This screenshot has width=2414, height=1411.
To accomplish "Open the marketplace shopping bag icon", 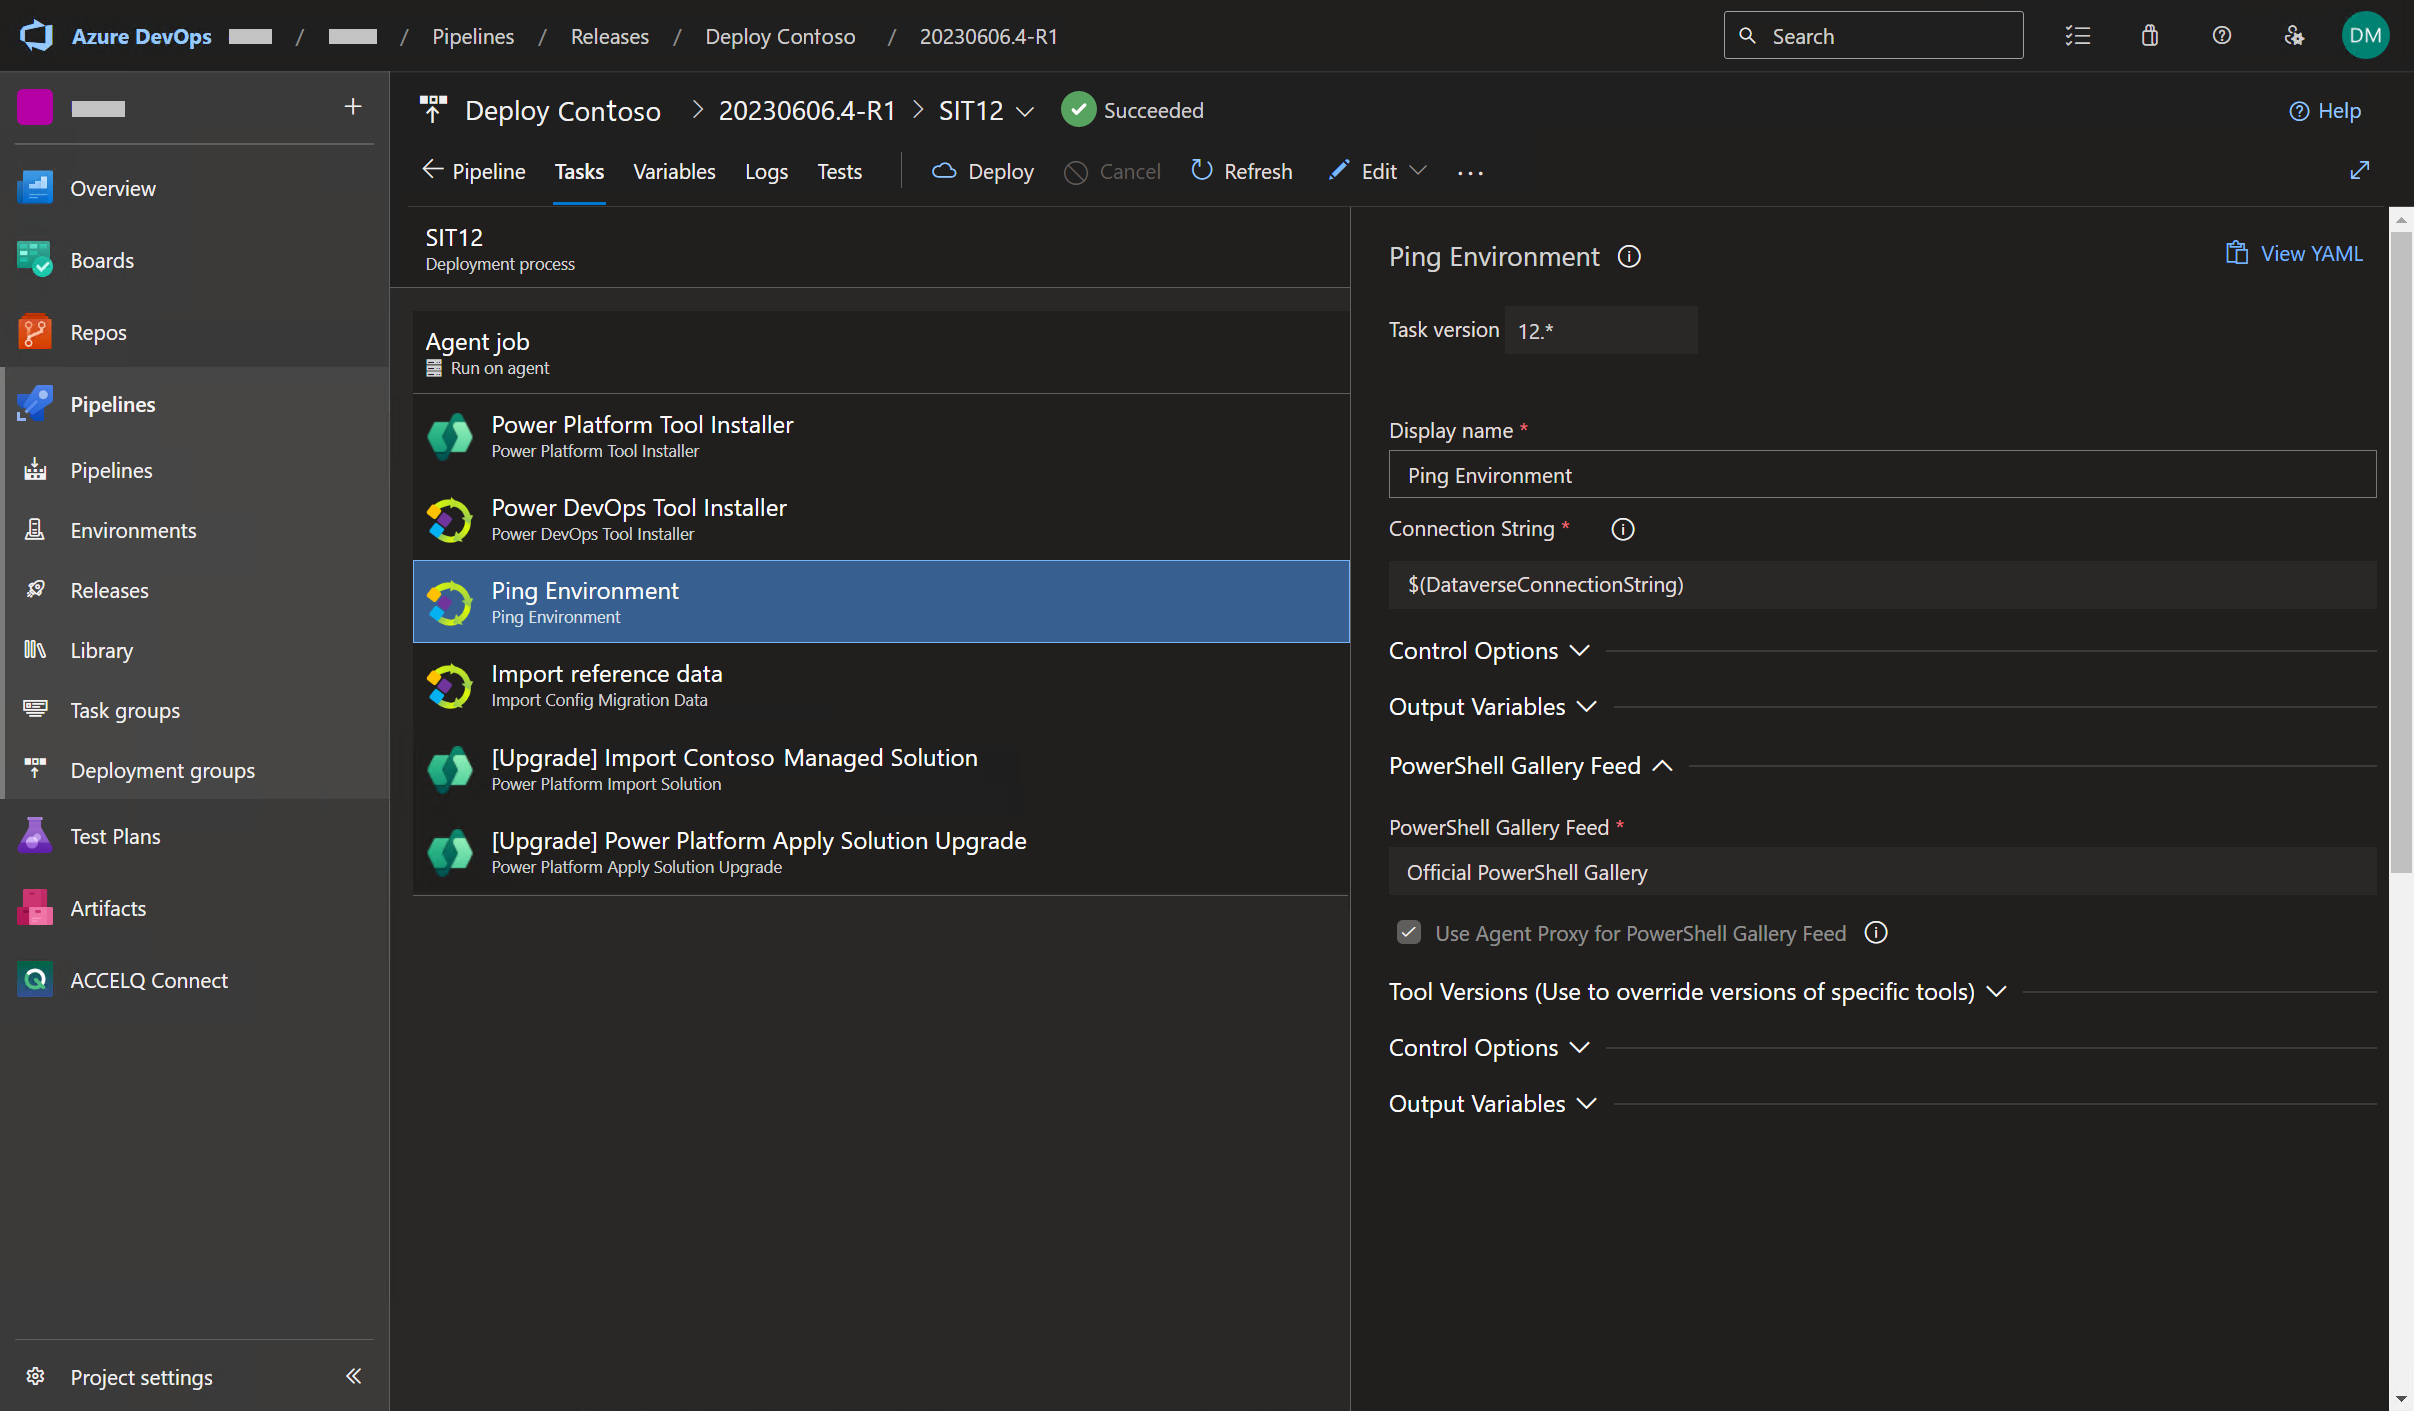I will click(x=2149, y=36).
